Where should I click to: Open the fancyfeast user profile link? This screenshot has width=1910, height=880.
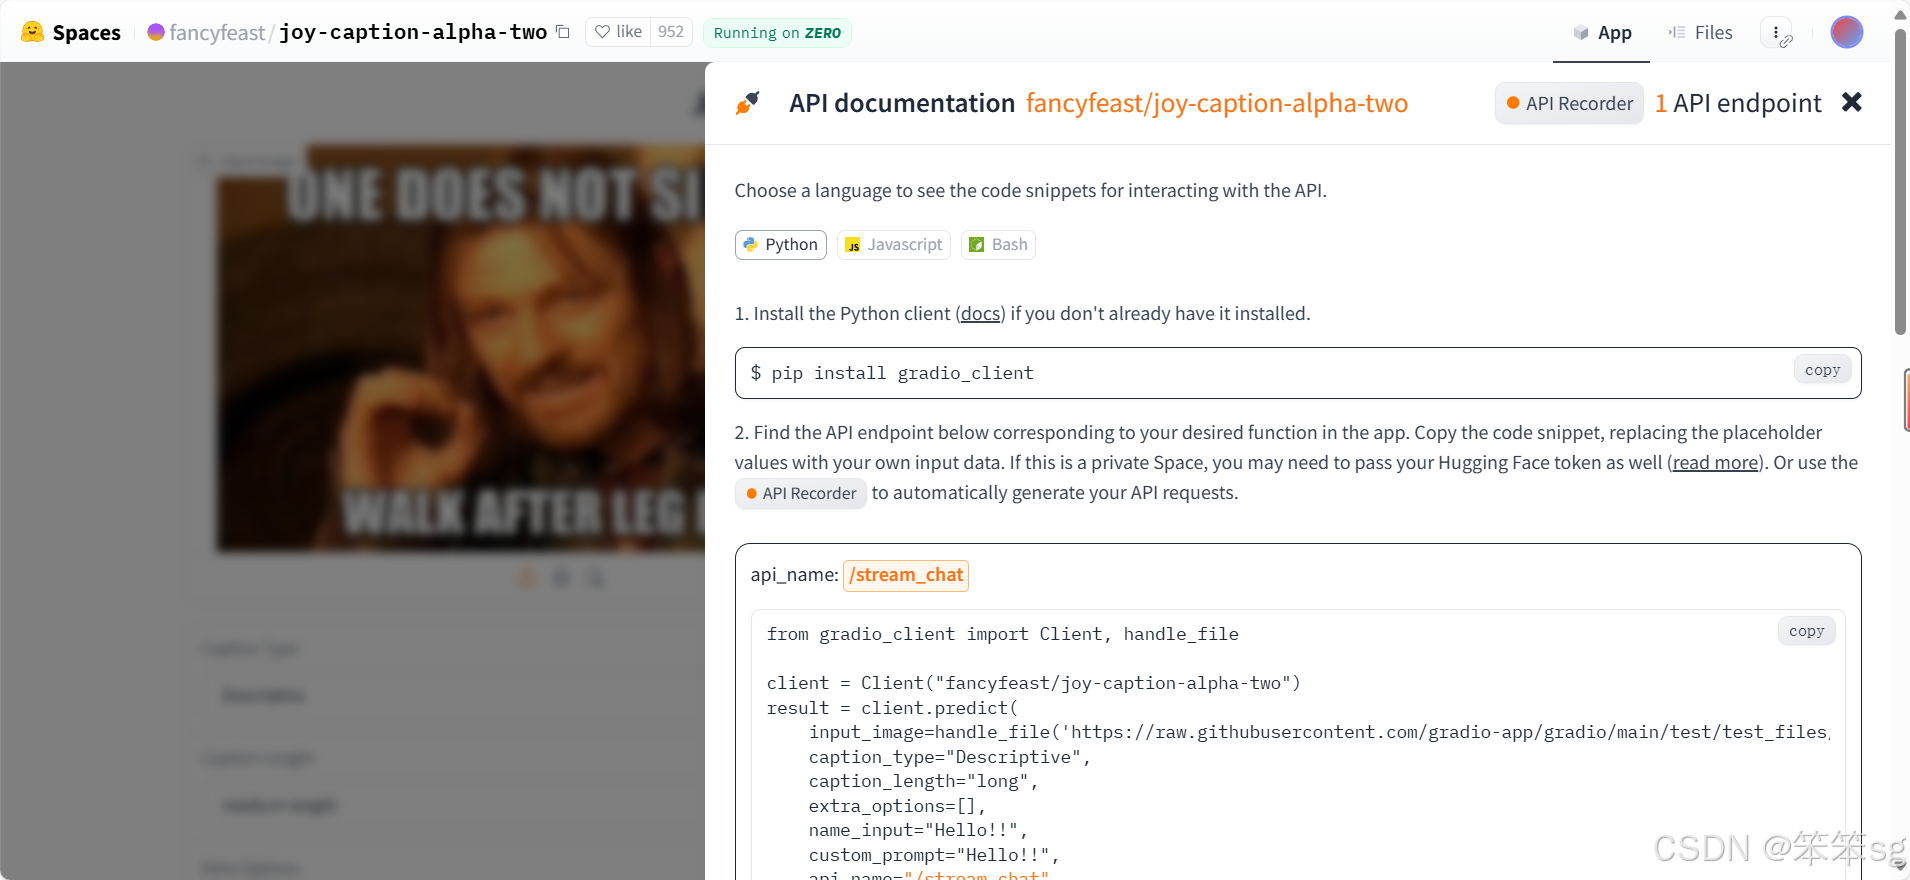[217, 32]
